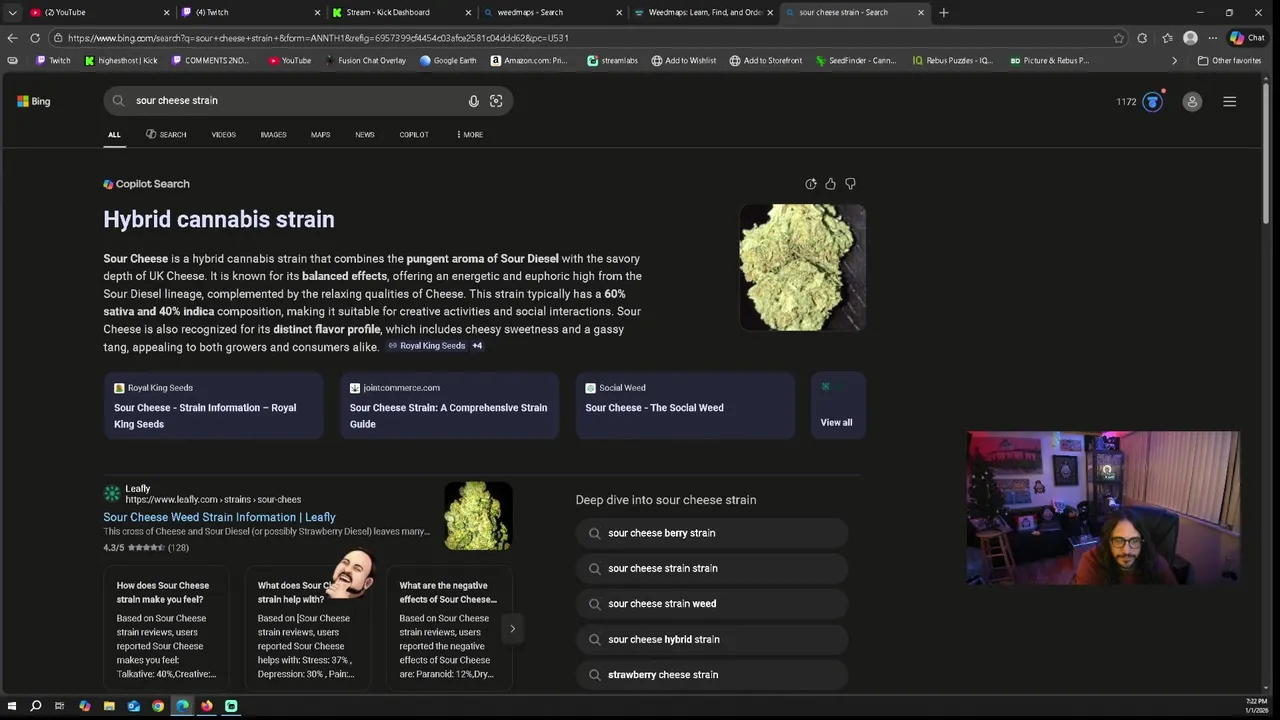
Task: Click the share icon next to the thumbs up
Action: point(811,184)
